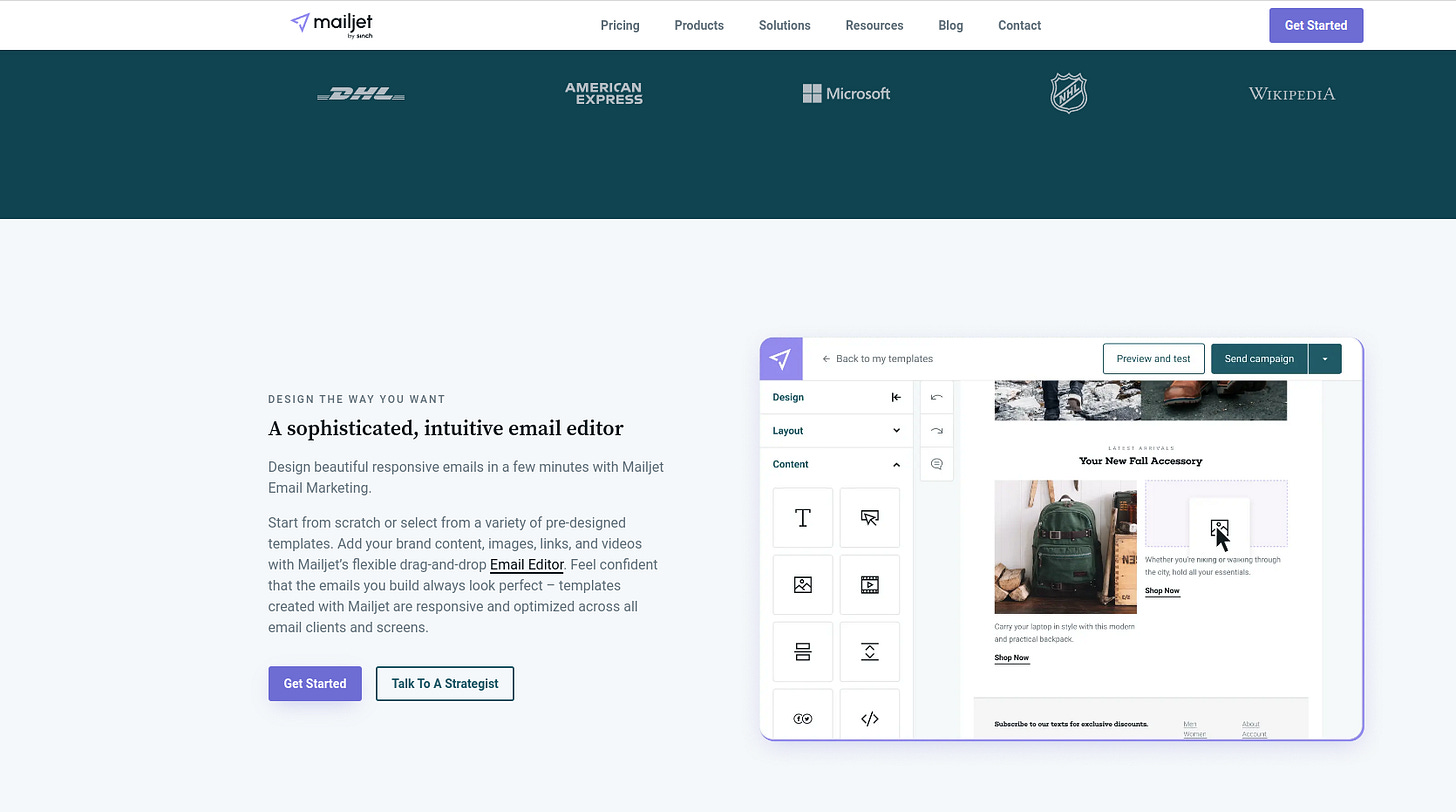Click Shop Now under the essentials text
The image size is (1456, 812).
click(x=1162, y=591)
